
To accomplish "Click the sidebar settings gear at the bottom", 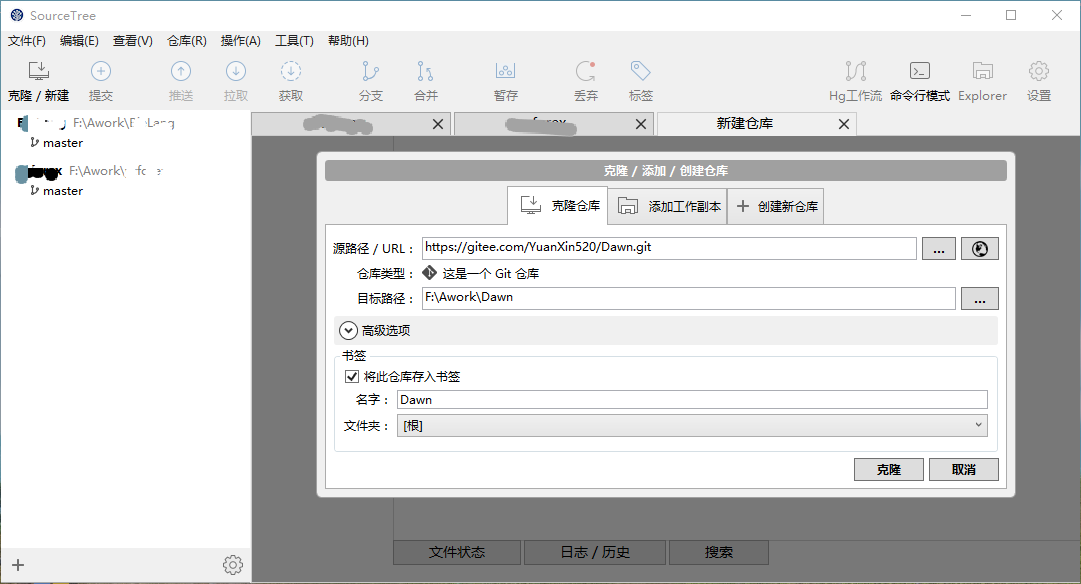I will pyautogui.click(x=233, y=565).
